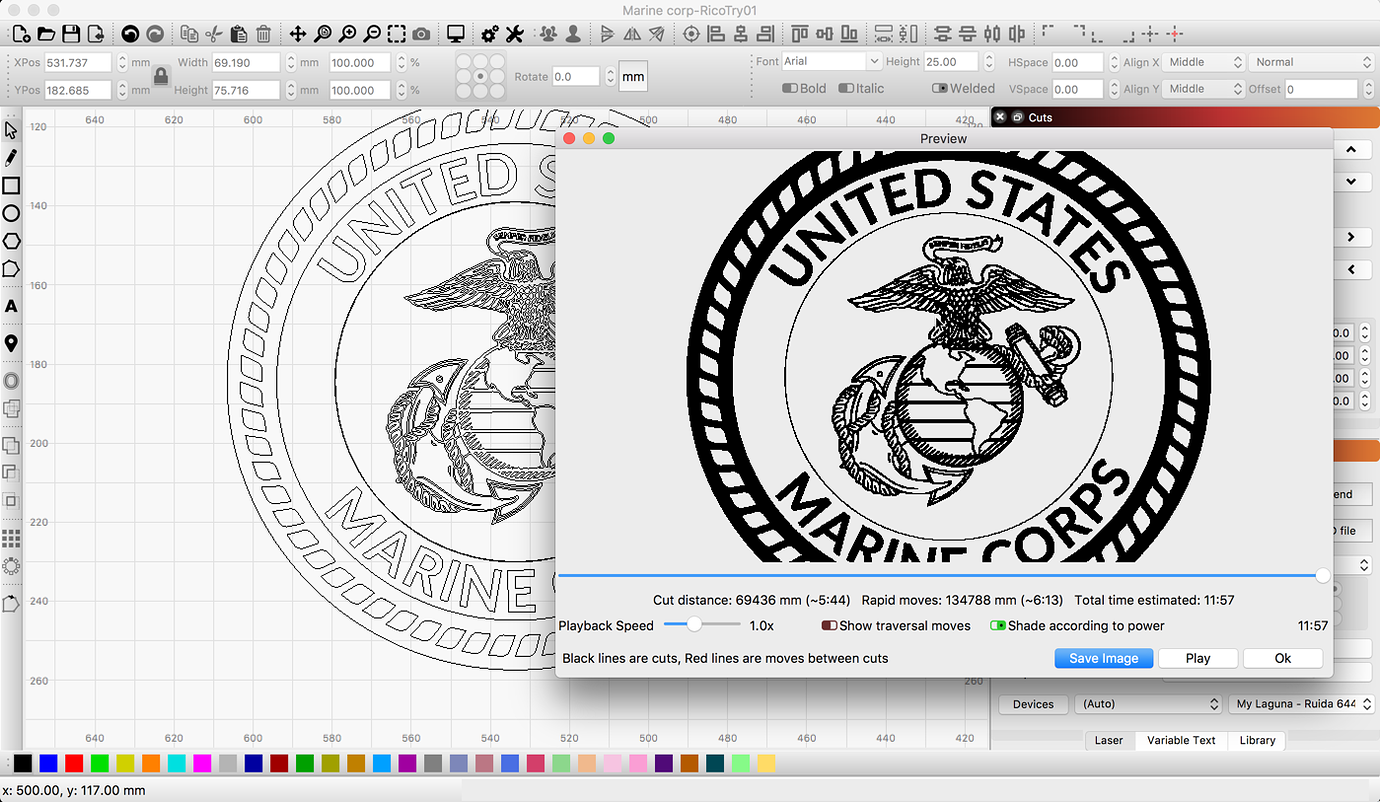Screen dimensions: 1380x802
Task: Undo the last action
Action: 130,34
